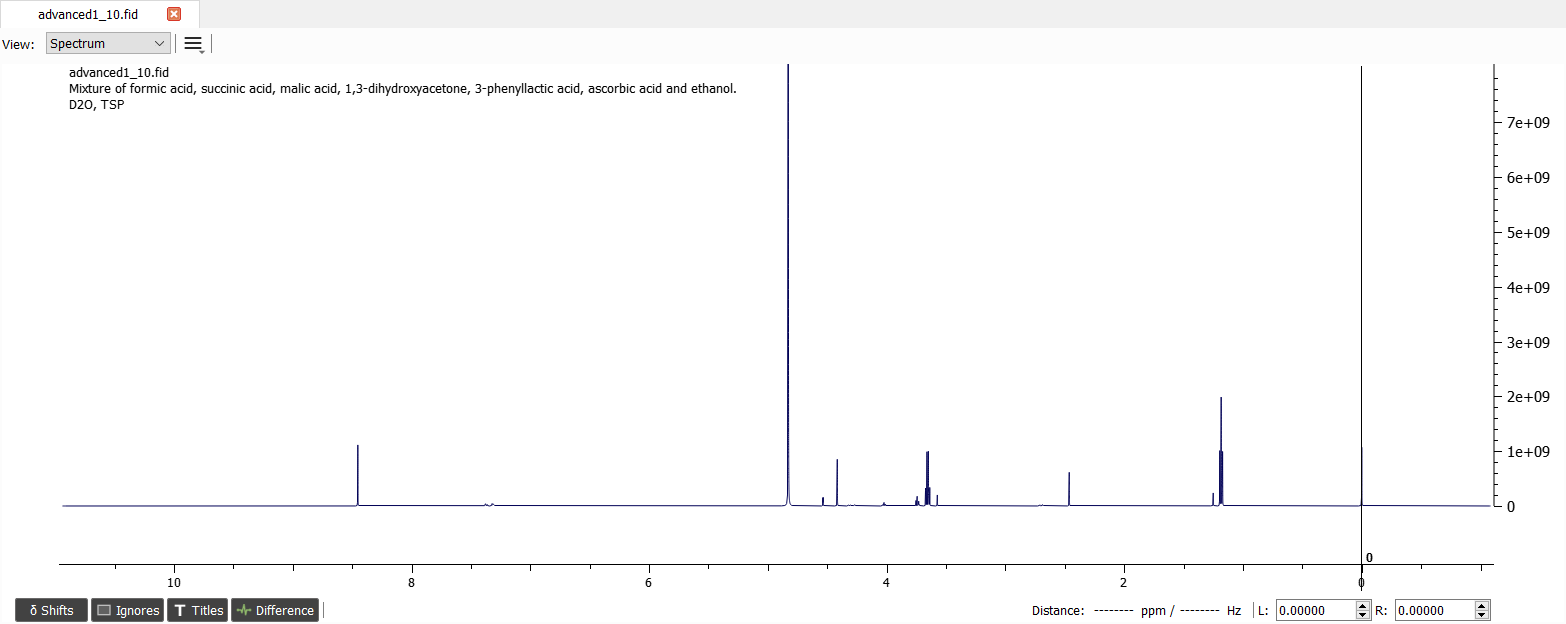1566x624 pixels.
Task: Click the R distance input field
Action: tap(1434, 610)
